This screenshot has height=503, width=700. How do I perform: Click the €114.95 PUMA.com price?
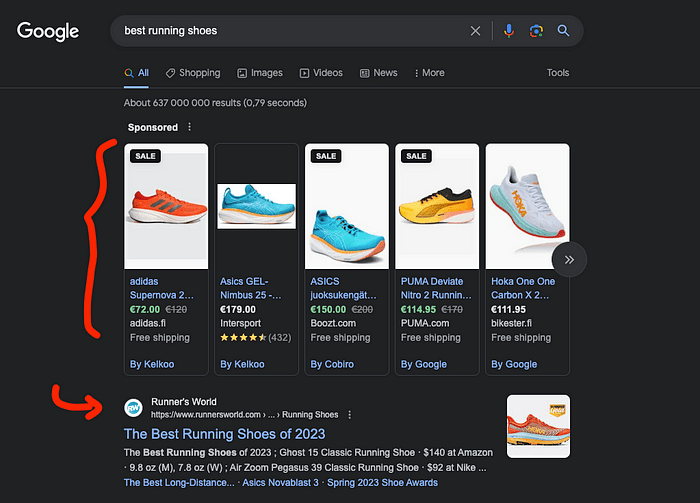418,309
